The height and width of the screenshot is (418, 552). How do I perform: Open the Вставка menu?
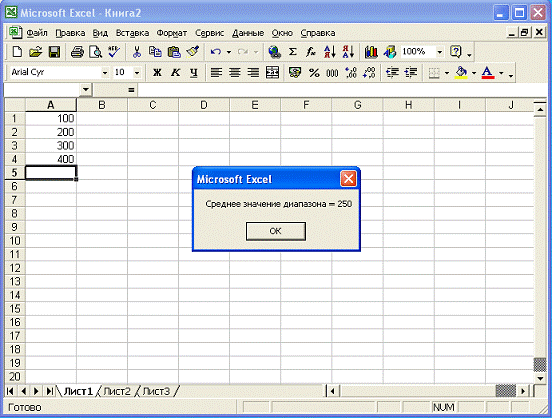pos(132,33)
